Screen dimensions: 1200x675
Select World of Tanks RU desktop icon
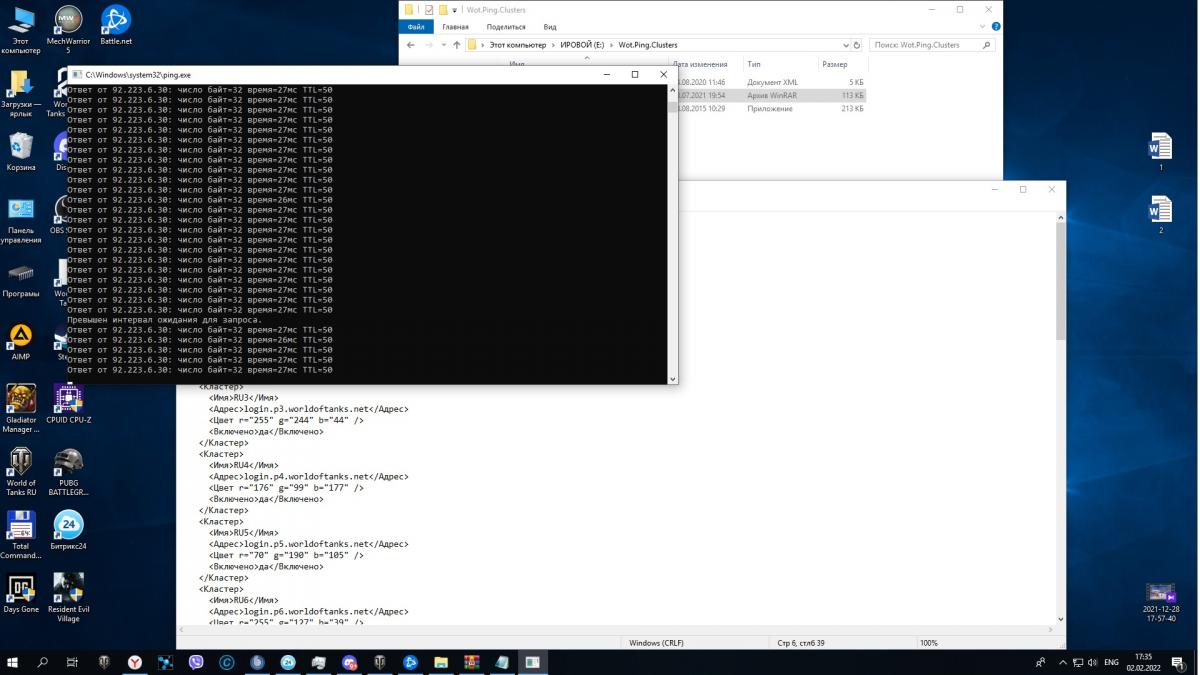coord(21,472)
